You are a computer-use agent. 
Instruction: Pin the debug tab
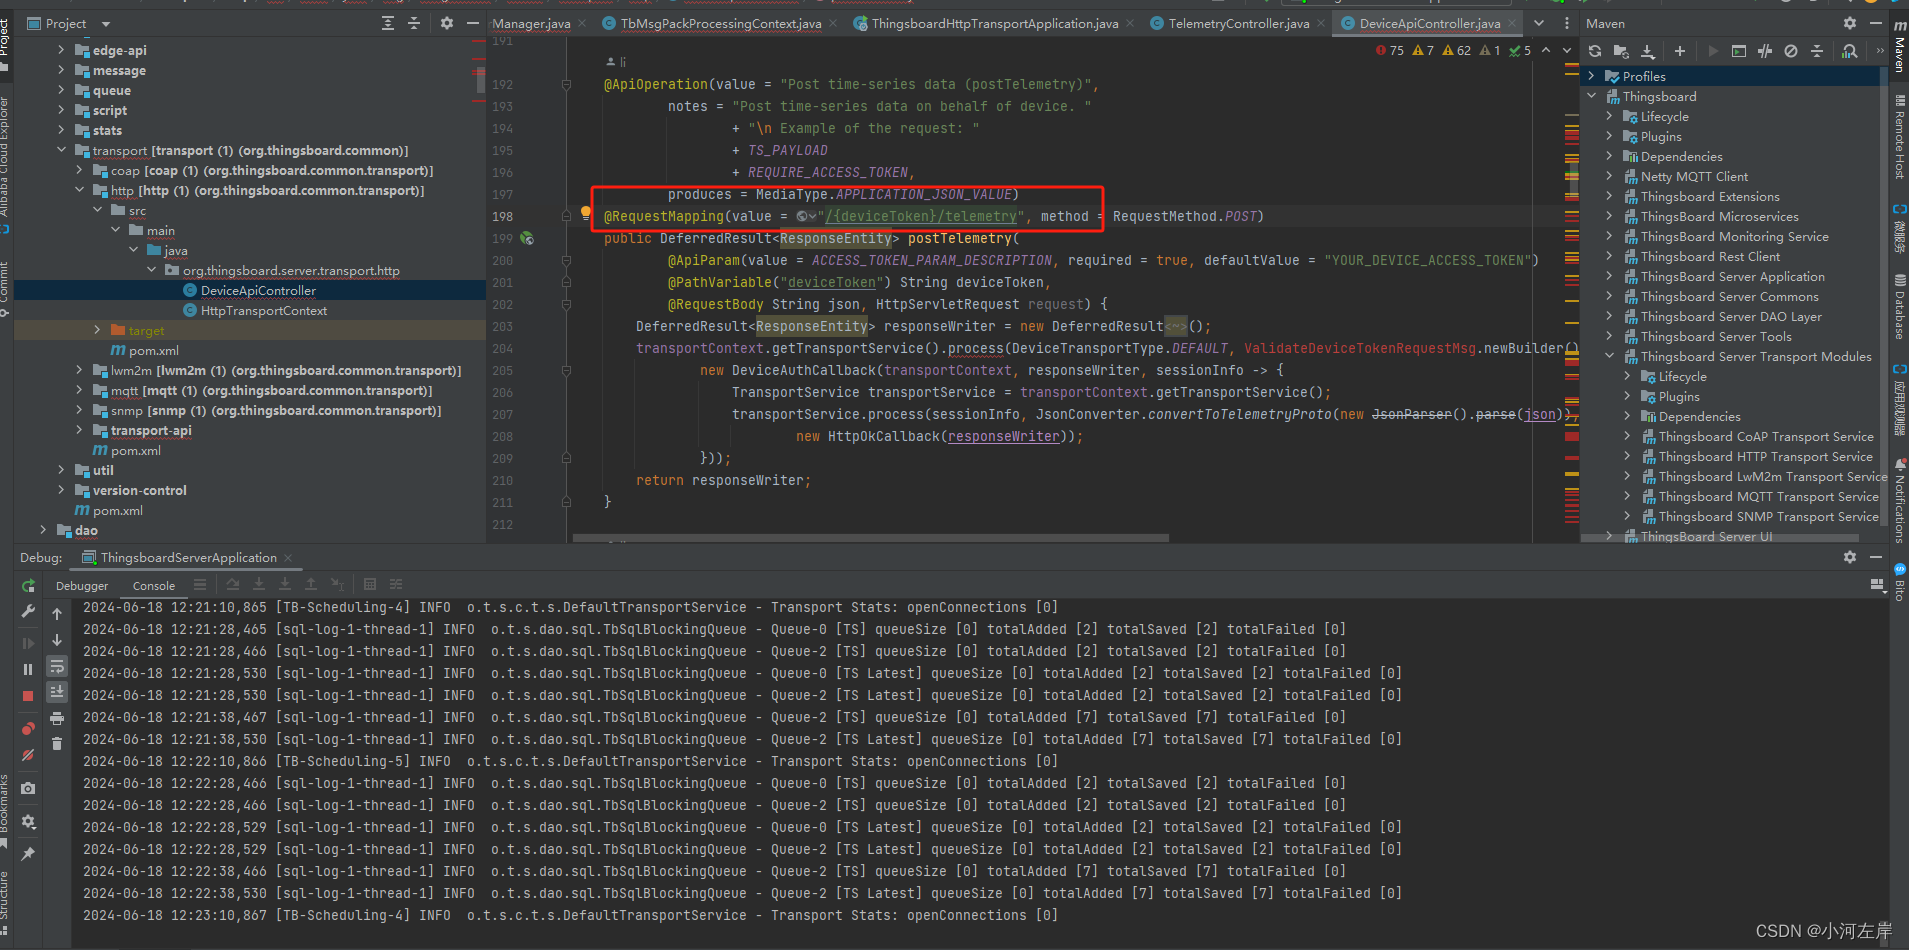(28, 854)
